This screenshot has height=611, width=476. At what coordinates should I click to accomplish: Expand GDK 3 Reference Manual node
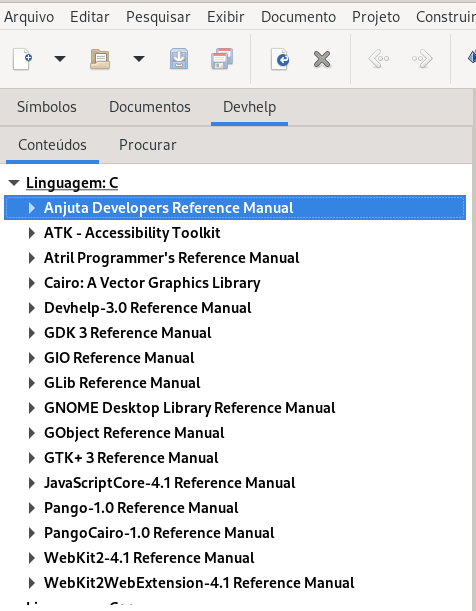tap(32, 333)
